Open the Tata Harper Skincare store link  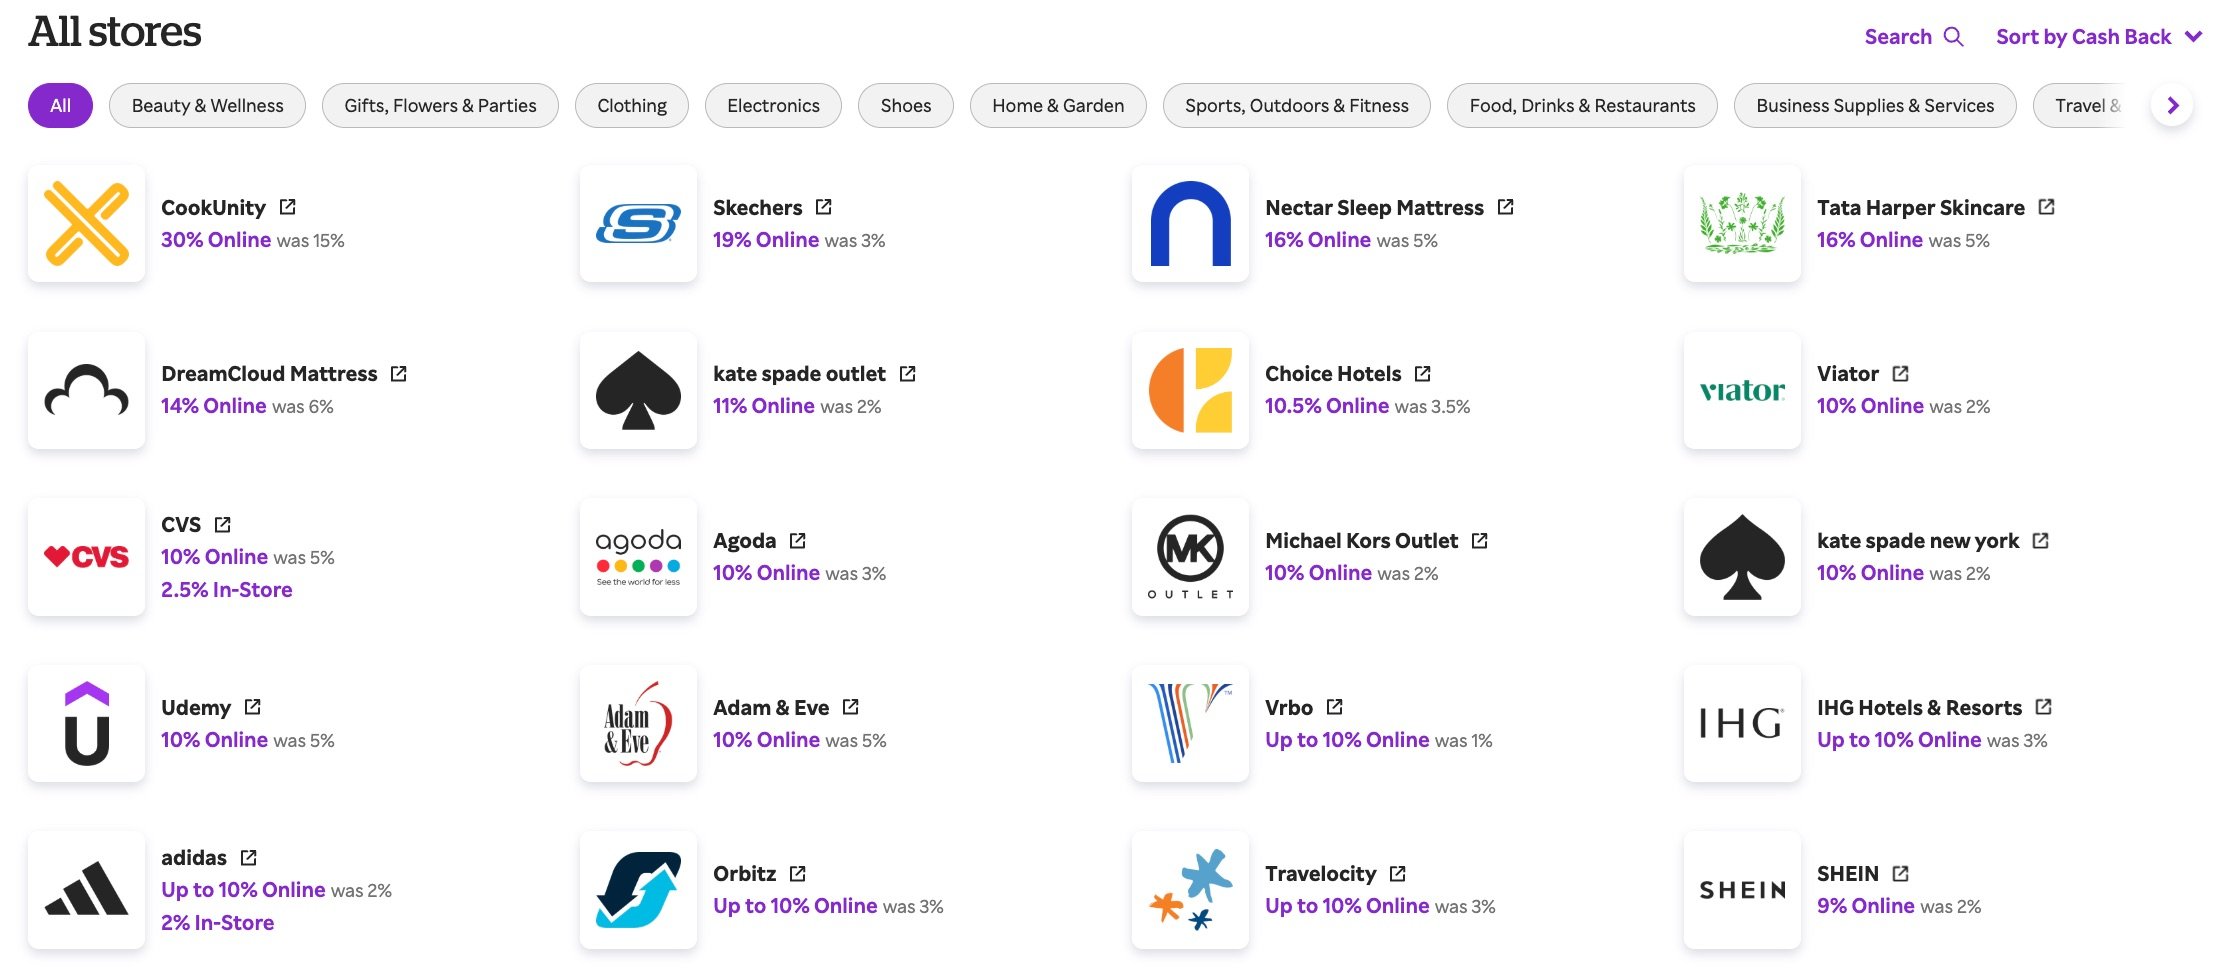coord(1920,207)
